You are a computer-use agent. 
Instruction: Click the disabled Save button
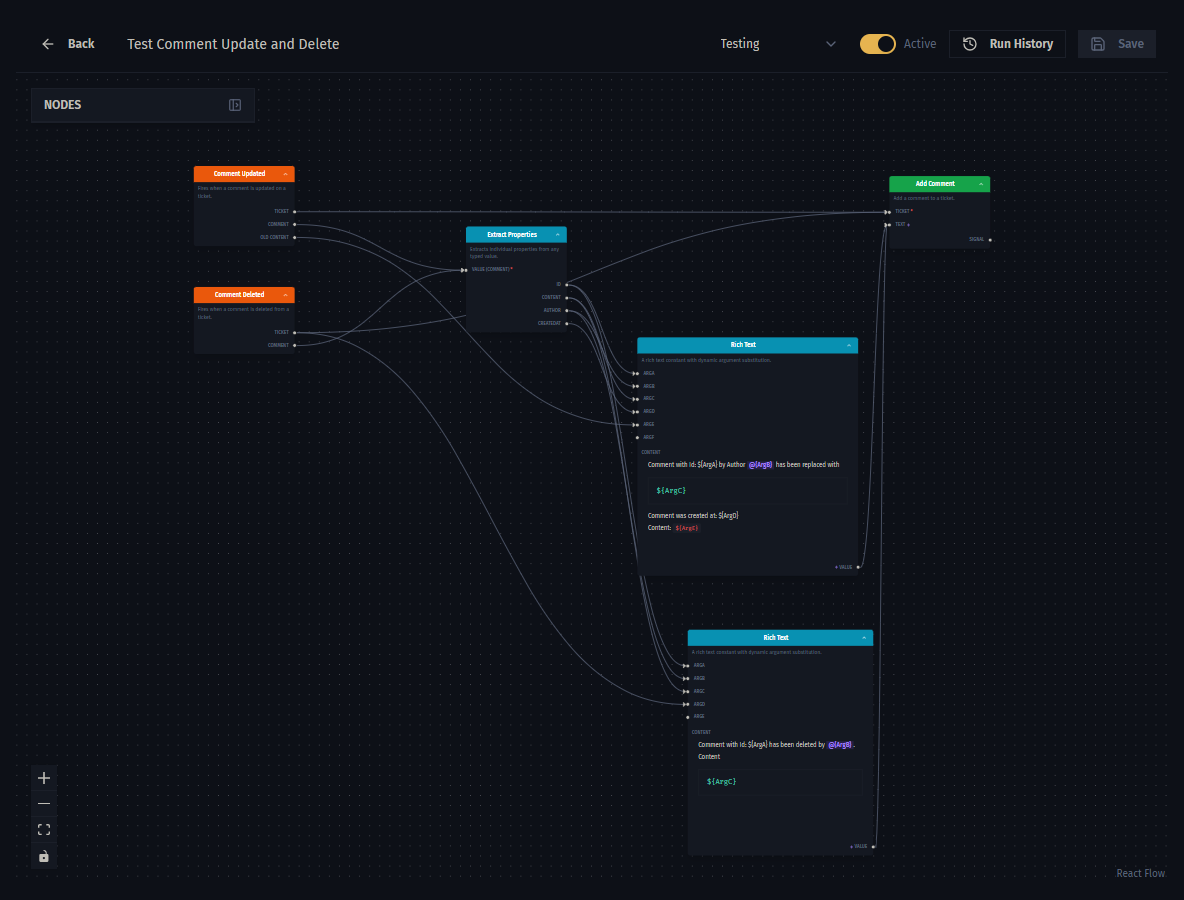point(1117,44)
